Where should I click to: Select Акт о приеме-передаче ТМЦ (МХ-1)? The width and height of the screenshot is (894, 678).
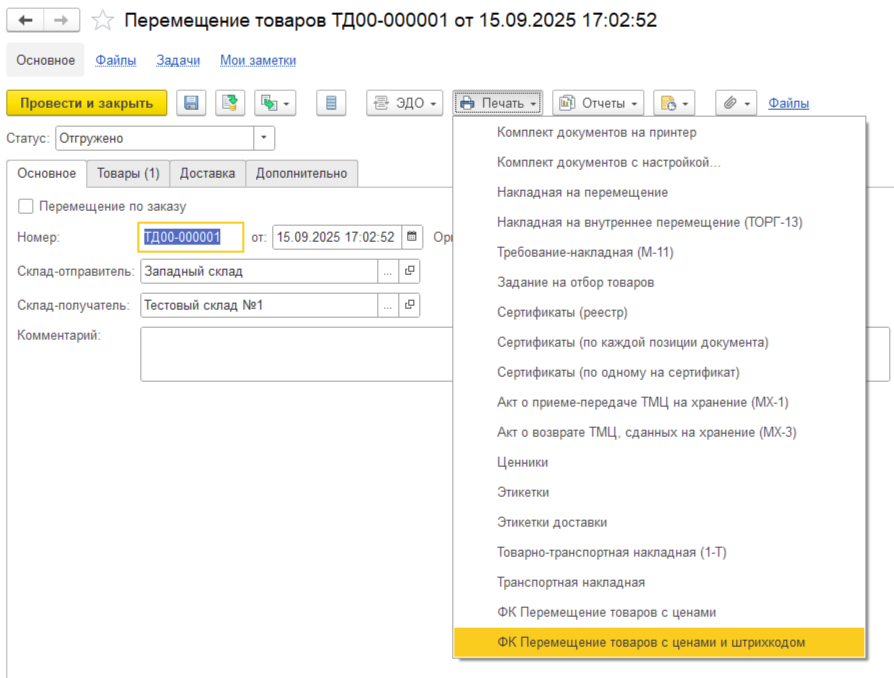(659, 403)
